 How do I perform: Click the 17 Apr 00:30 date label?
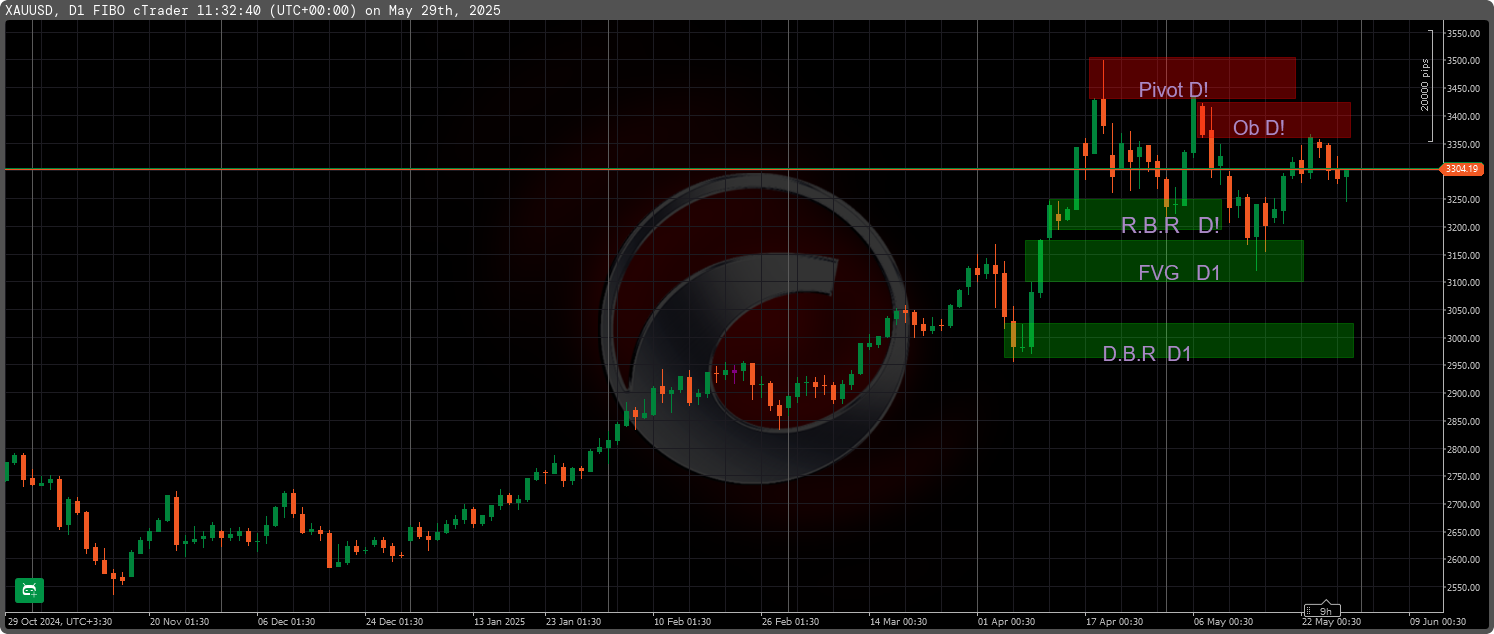pos(1114,622)
